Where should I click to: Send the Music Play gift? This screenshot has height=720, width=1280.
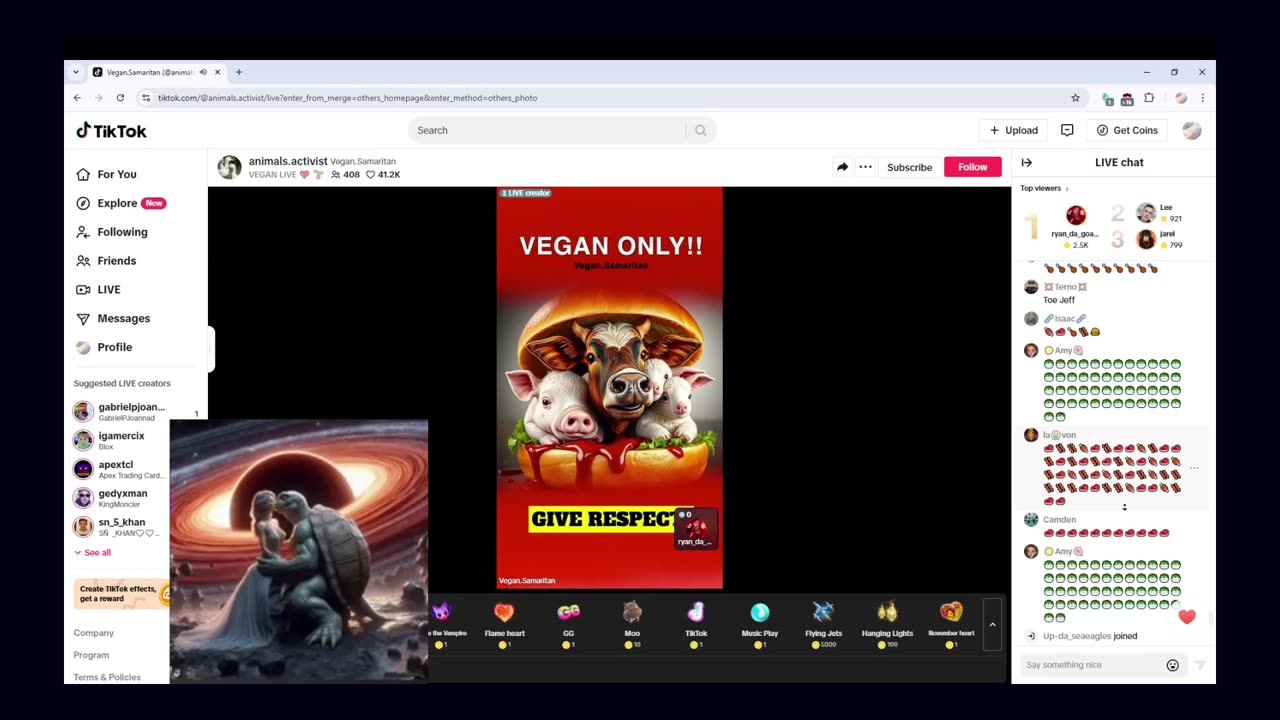point(760,624)
